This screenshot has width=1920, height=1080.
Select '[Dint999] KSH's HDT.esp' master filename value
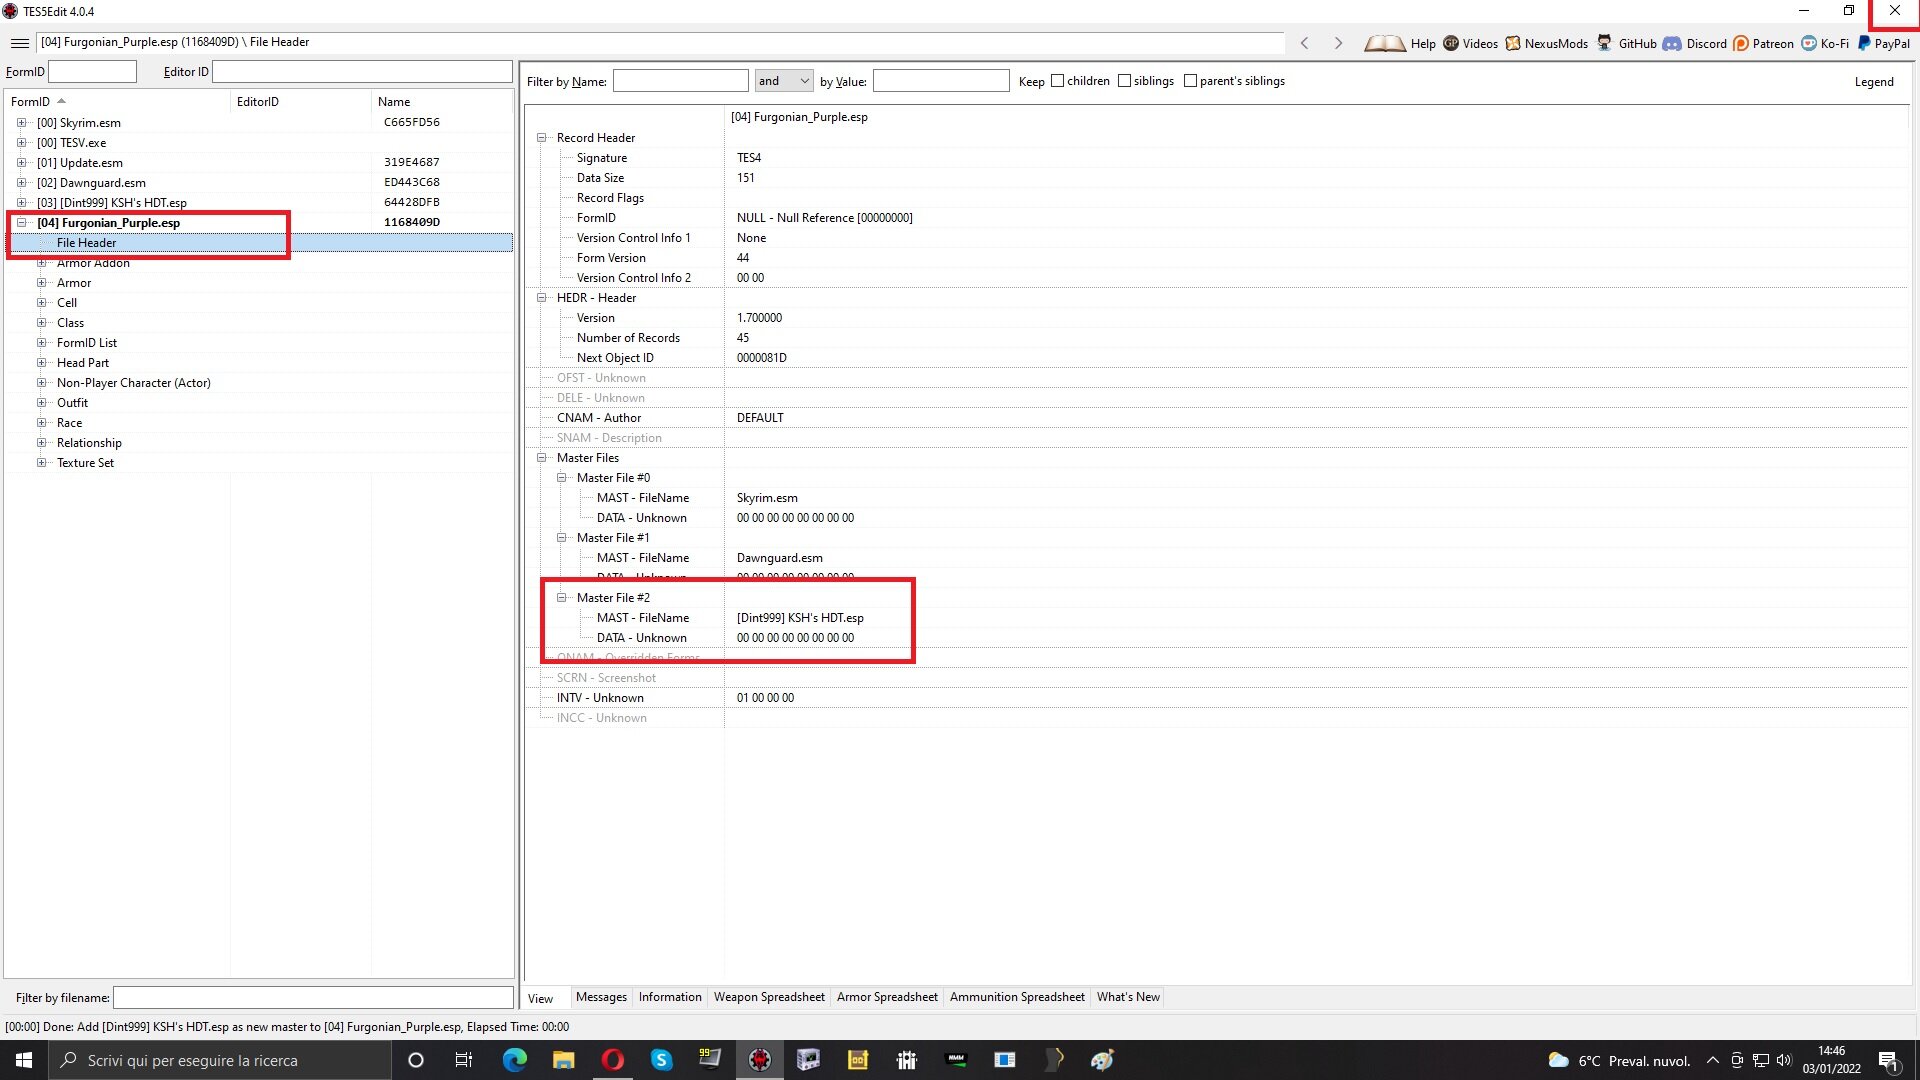(800, 618)
